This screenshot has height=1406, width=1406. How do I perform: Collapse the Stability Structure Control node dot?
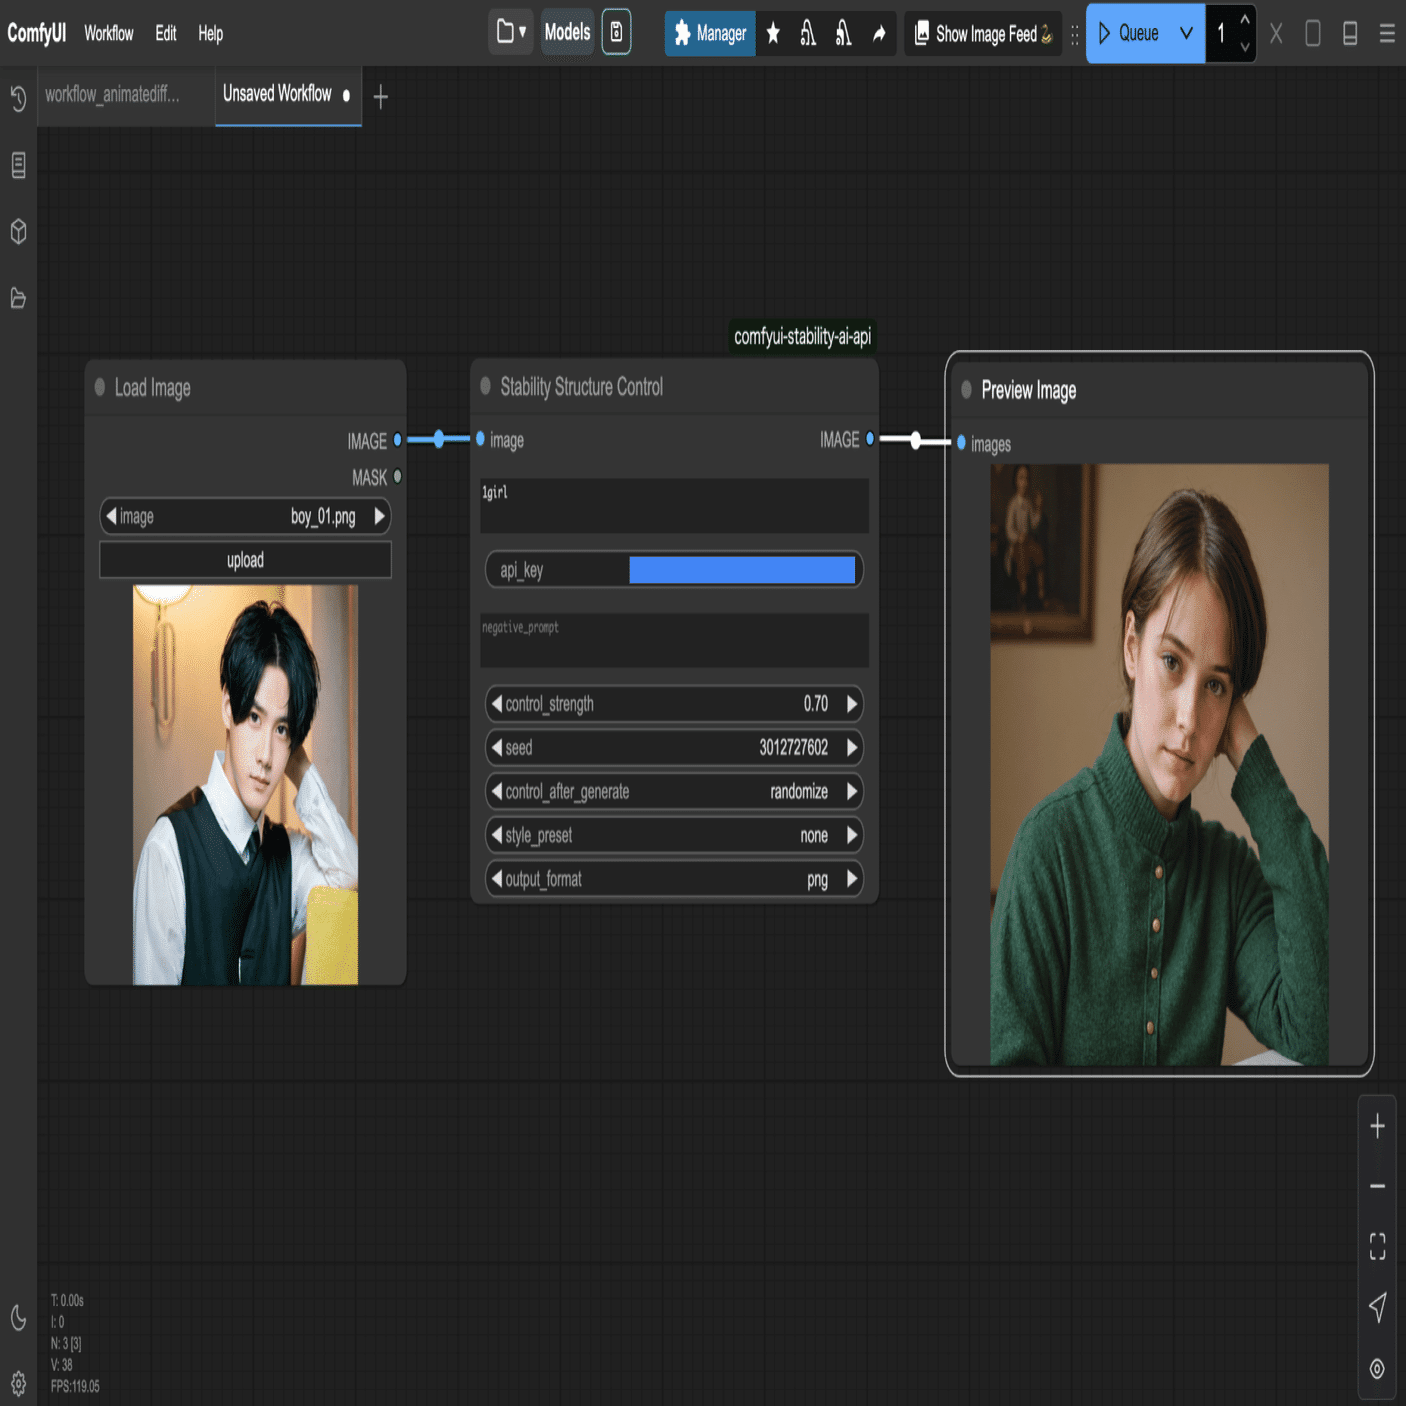click(x=485, y=386)
